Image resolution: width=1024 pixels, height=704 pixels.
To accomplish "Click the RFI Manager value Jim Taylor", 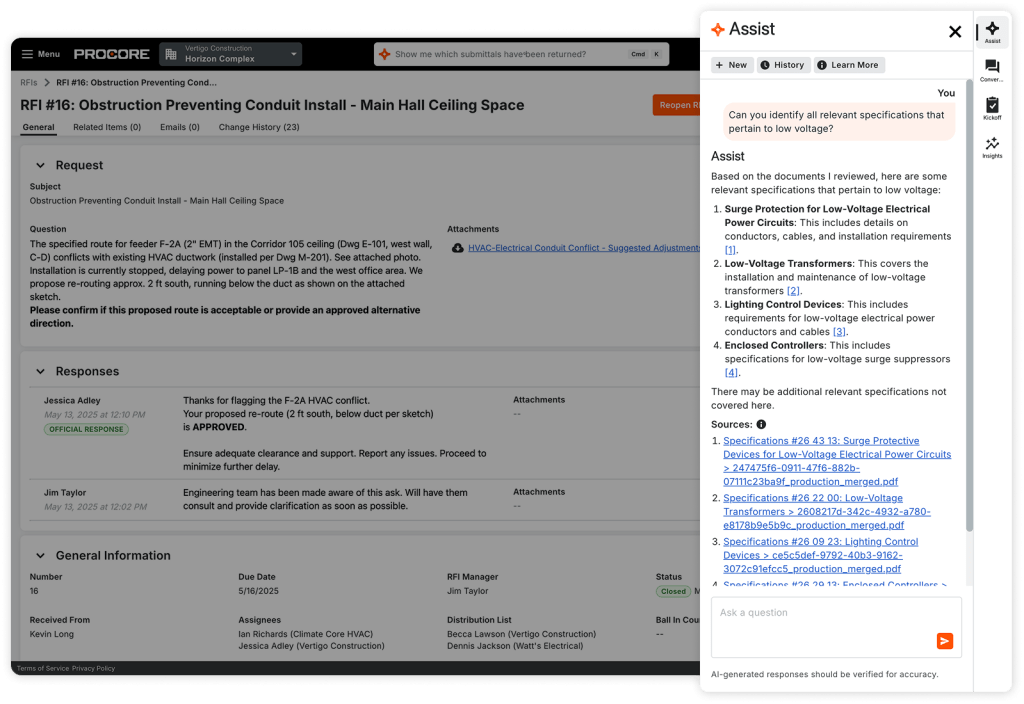I will (x=467, y=591).
